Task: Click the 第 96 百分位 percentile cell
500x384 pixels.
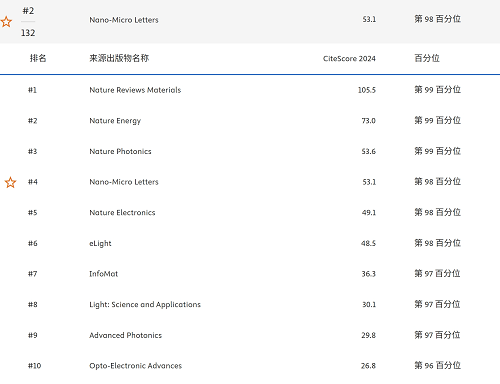Action: 437,366
